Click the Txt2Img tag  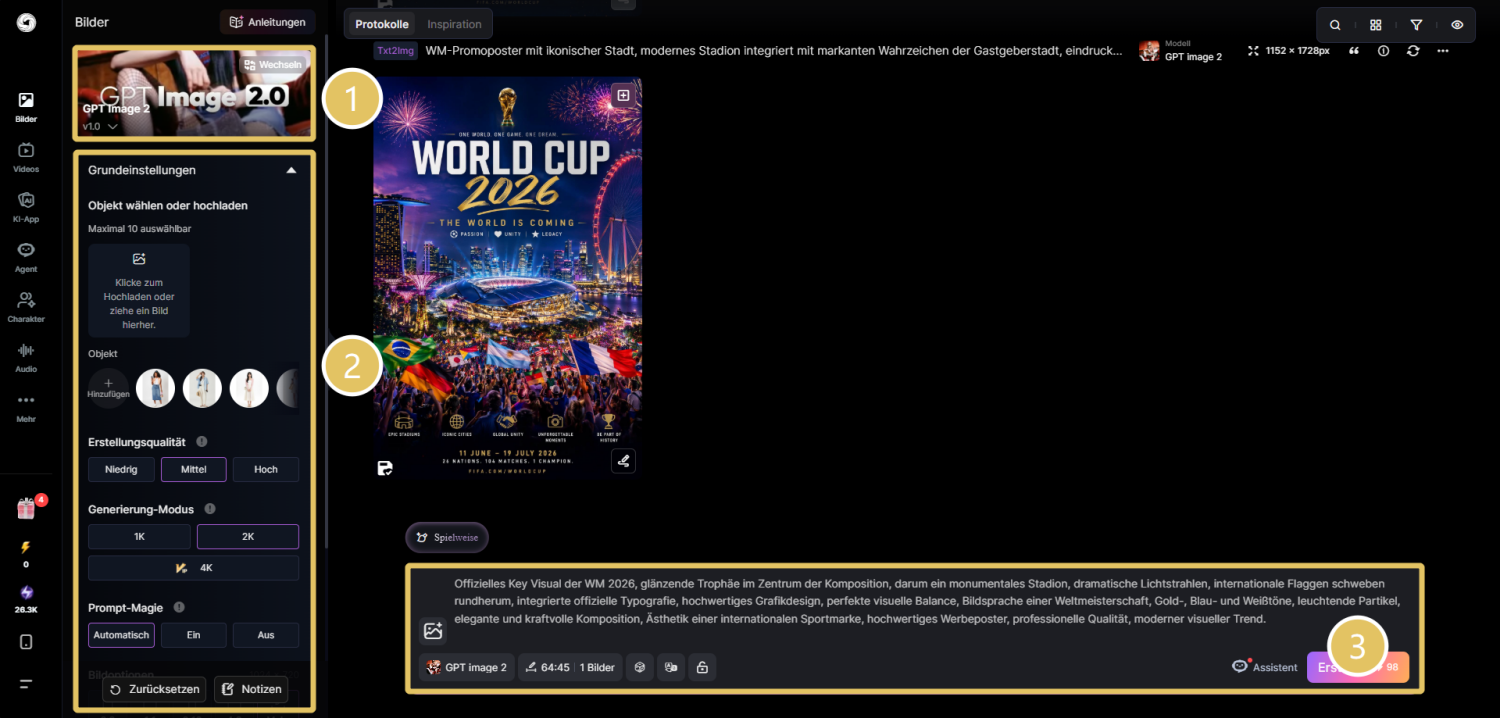click(396, 50)
